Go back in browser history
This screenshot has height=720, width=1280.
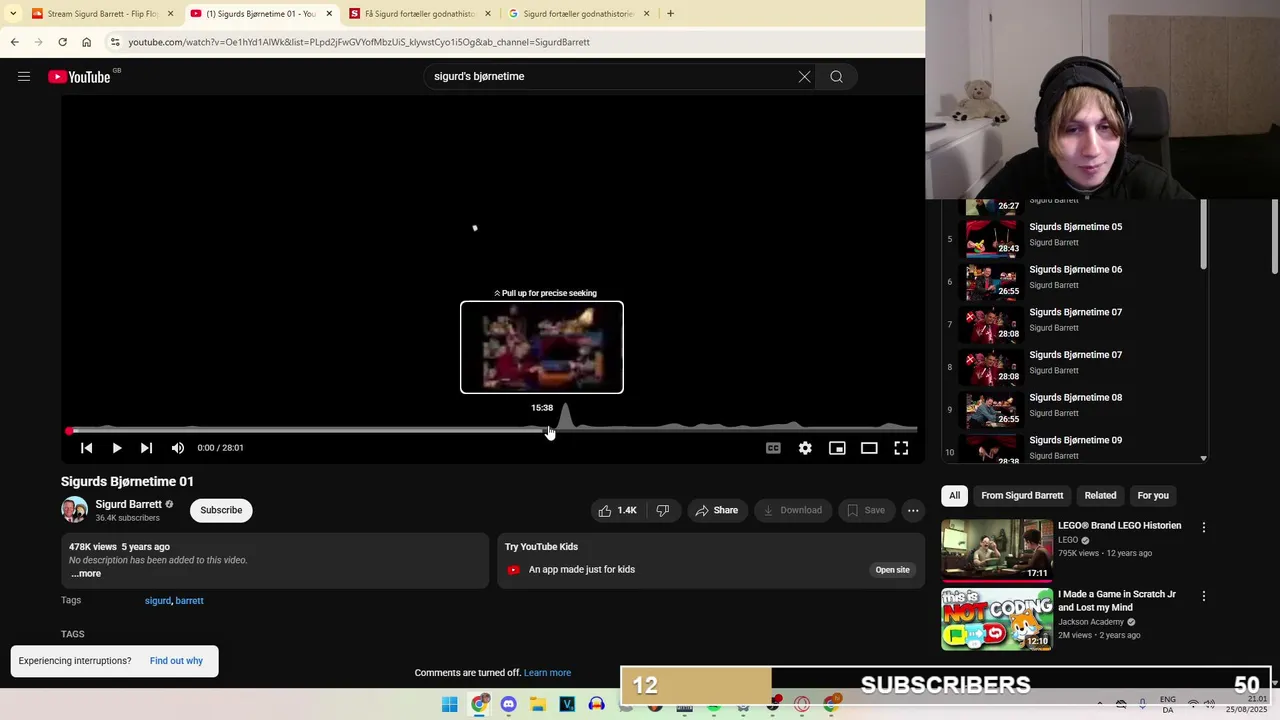pyautogui.click(x=14, y=42)
